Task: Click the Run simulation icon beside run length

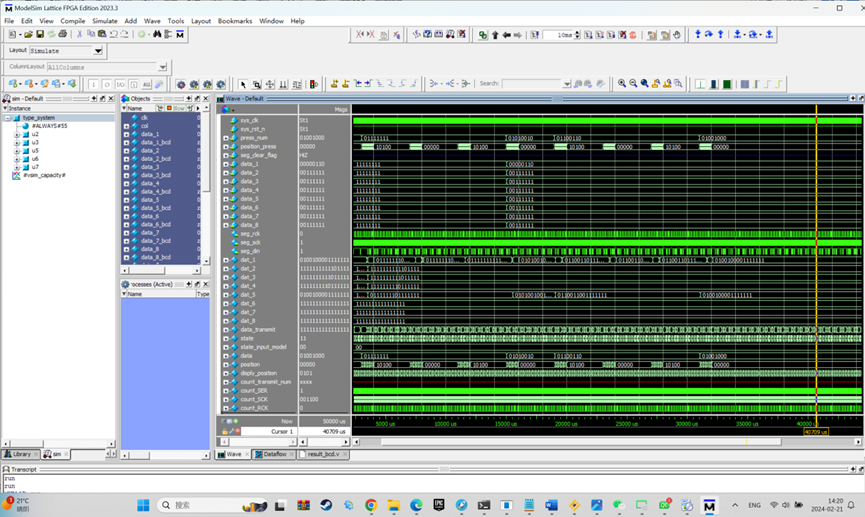Action: [589, 35]
